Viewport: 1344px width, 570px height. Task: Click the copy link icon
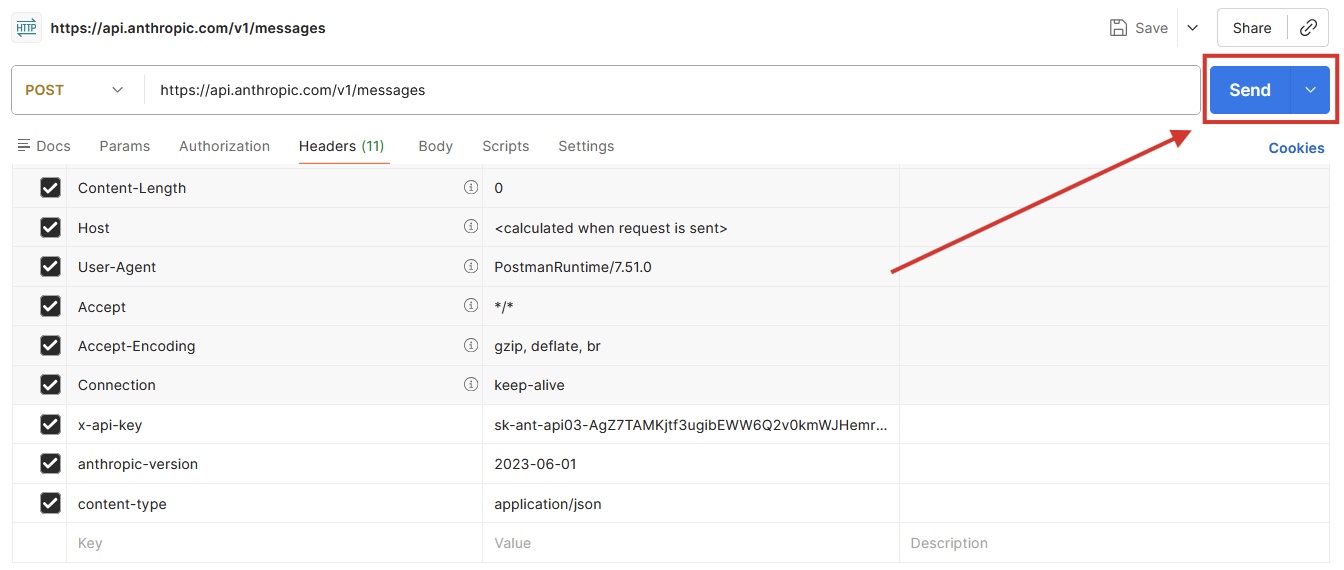(x=1308, y=28)
